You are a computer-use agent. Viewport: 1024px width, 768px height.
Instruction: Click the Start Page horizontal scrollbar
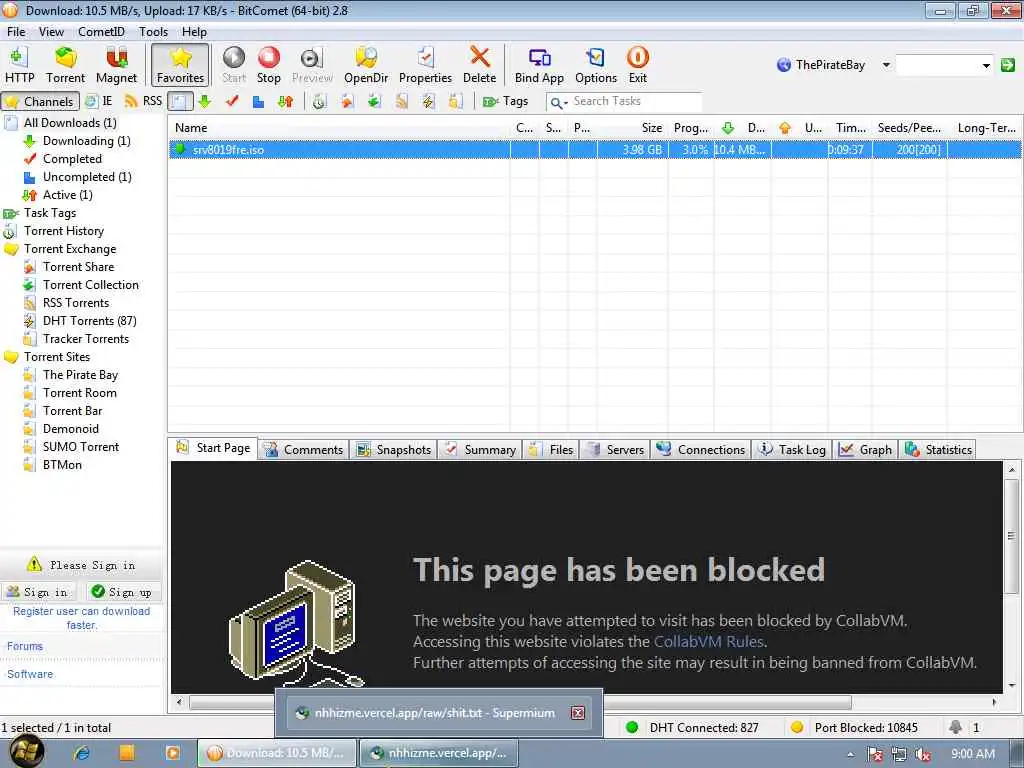coord(585,703)
